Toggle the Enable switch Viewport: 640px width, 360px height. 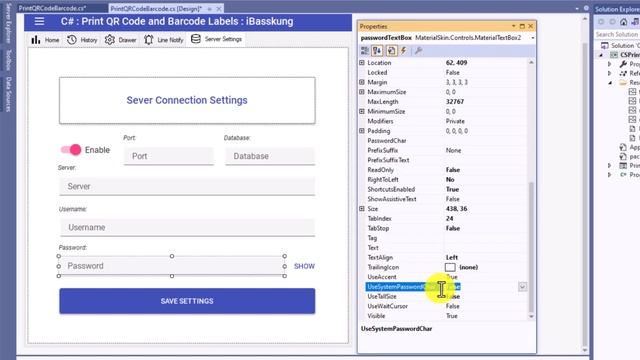(71, 150)
